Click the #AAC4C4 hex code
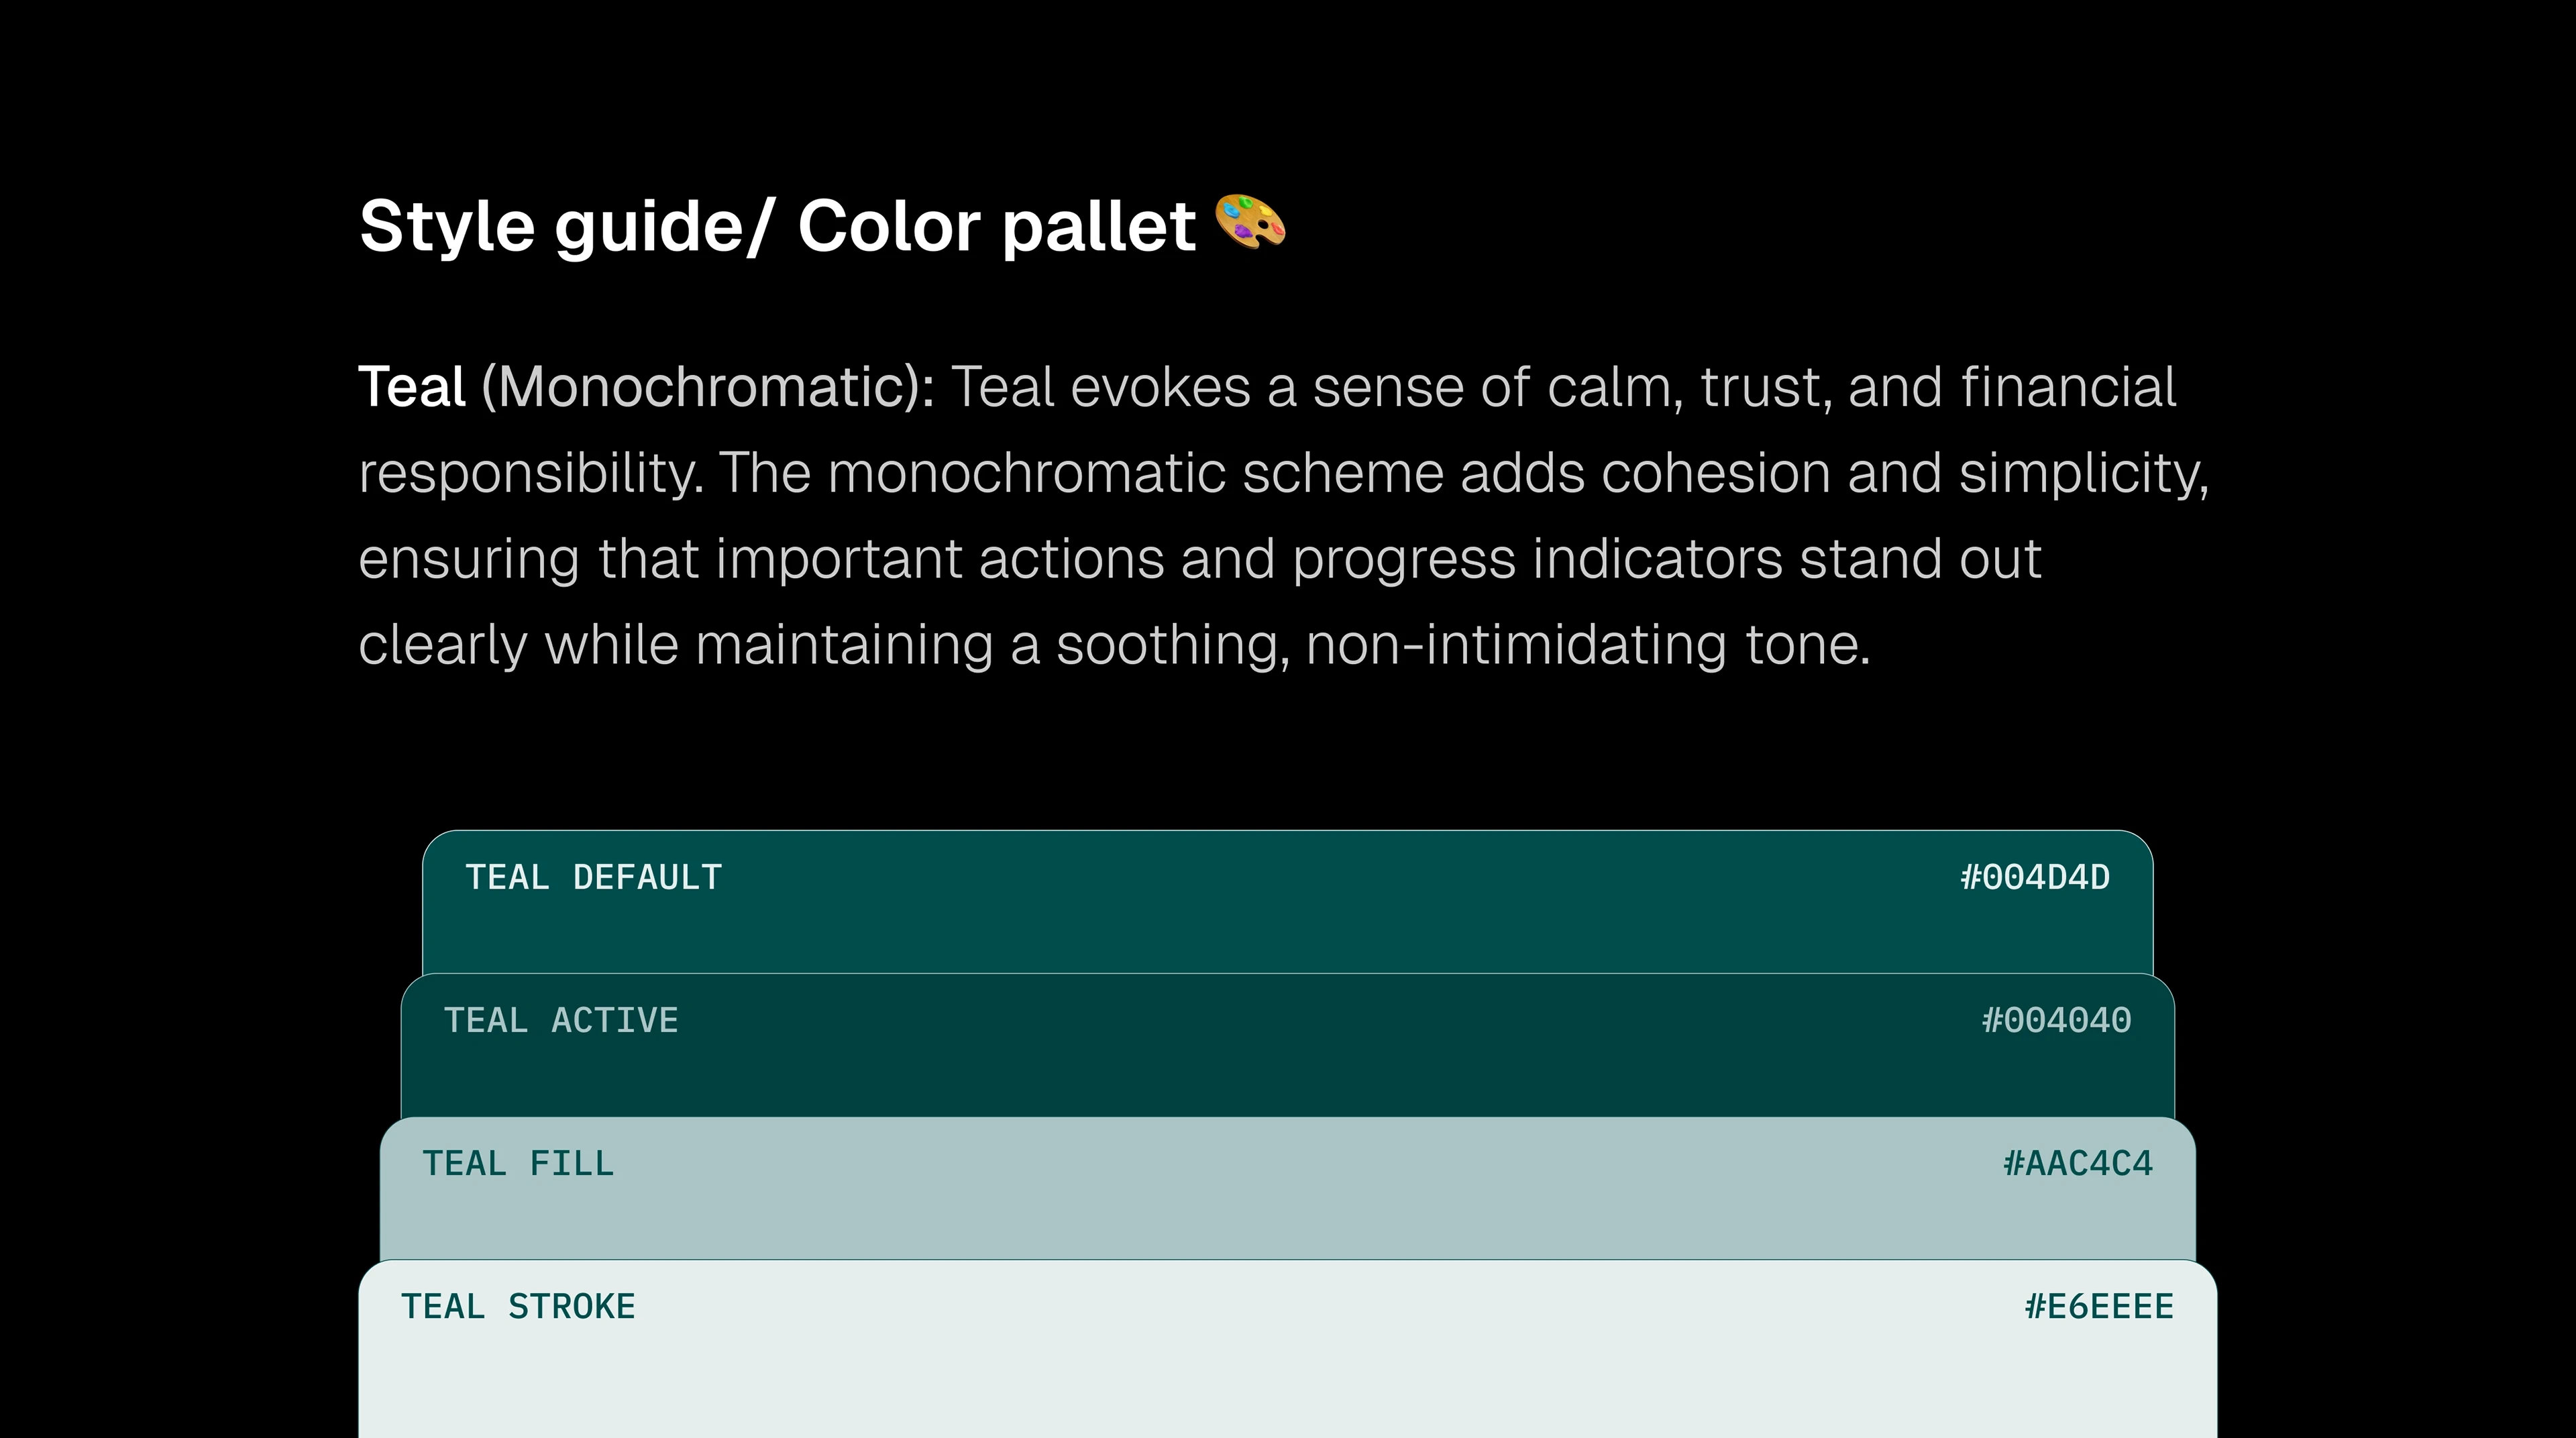2576x1438 pixels. [x=2078, y=1164]
